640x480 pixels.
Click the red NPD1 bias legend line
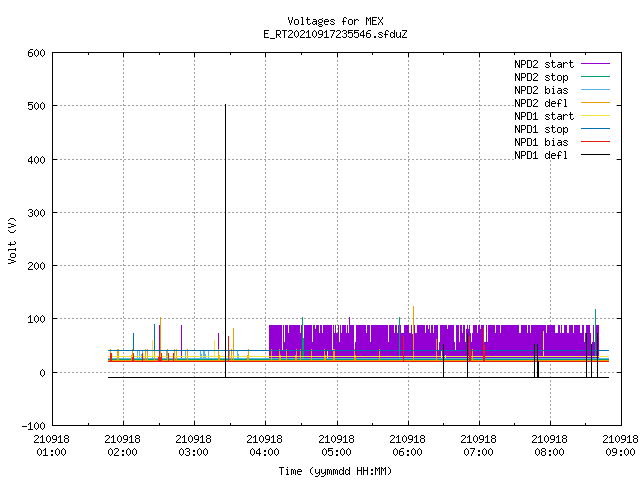pyautogui.click(x=595, y=142)
